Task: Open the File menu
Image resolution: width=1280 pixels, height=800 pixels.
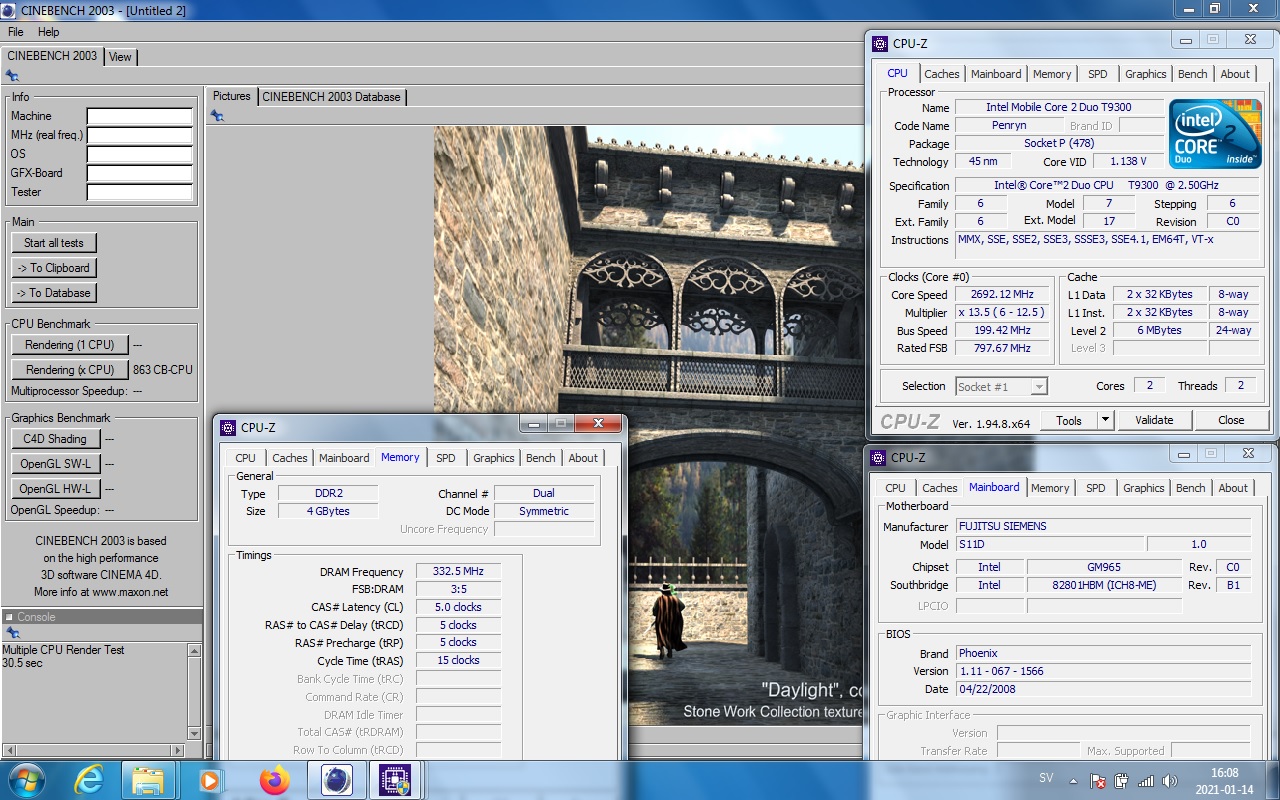Action: (16, 32)
